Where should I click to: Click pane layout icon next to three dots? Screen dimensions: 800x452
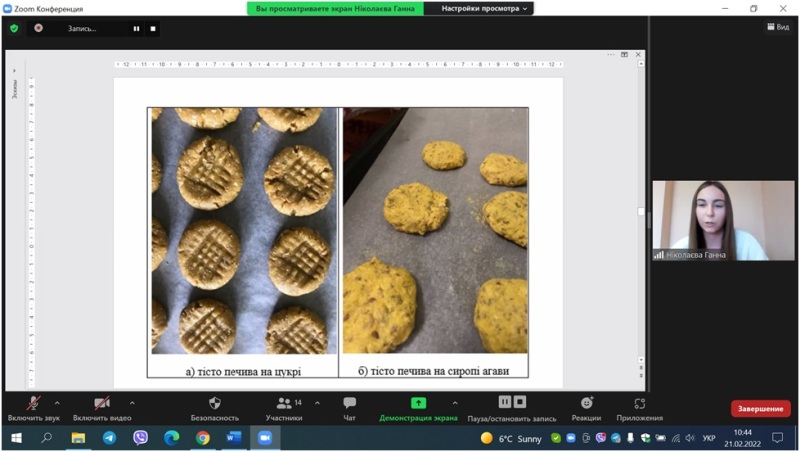624,55
